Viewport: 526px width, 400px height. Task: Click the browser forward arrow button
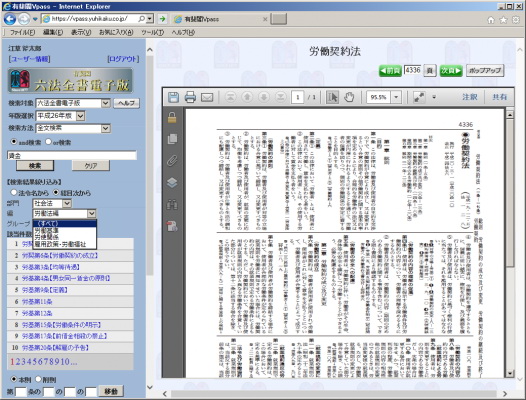tap(24, 19)
